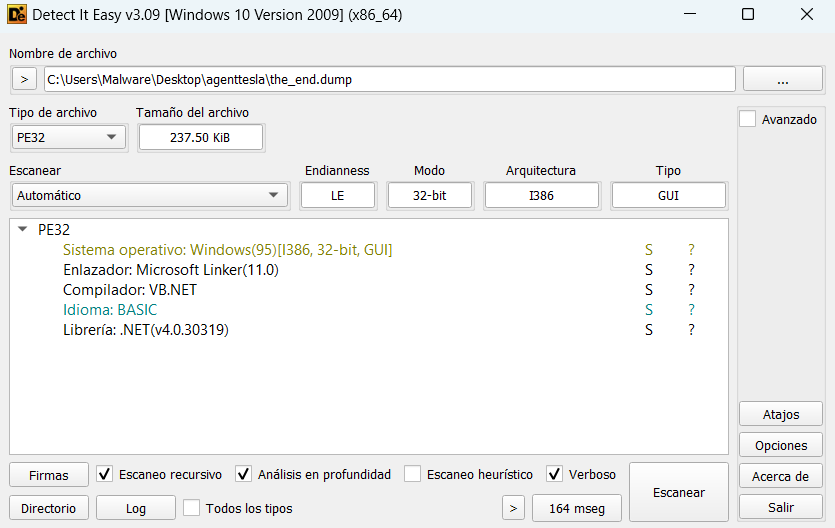Click the "?" icon on the Enlazador row

(690, 270)
